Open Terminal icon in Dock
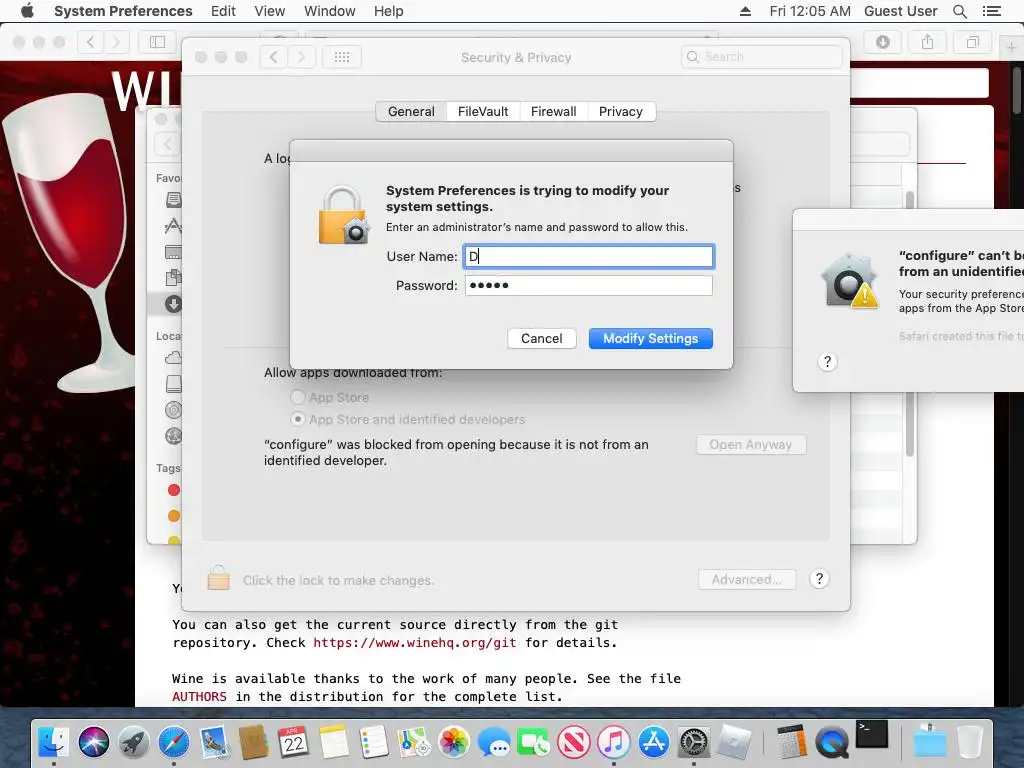The height and width of the screenshot is (768, 1024). (872, 735)
